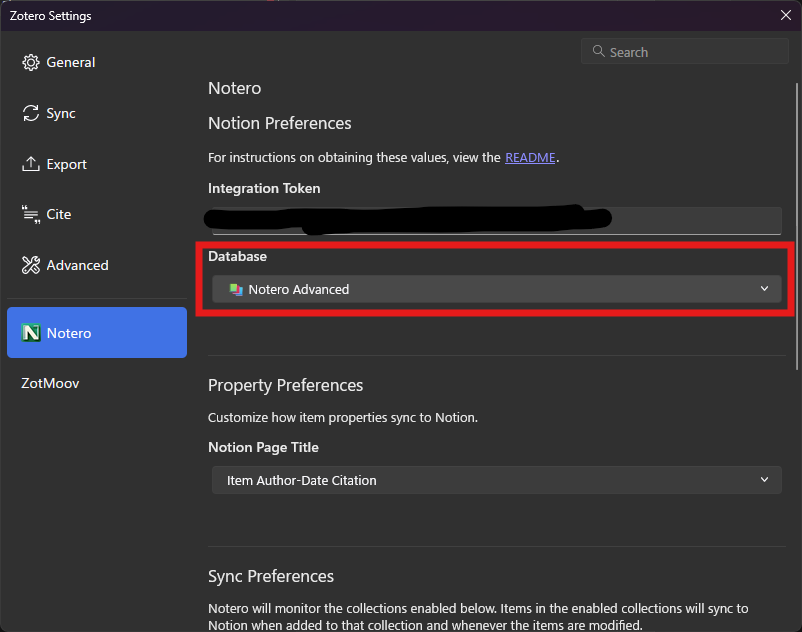Click the search magnifier icon

598,52
